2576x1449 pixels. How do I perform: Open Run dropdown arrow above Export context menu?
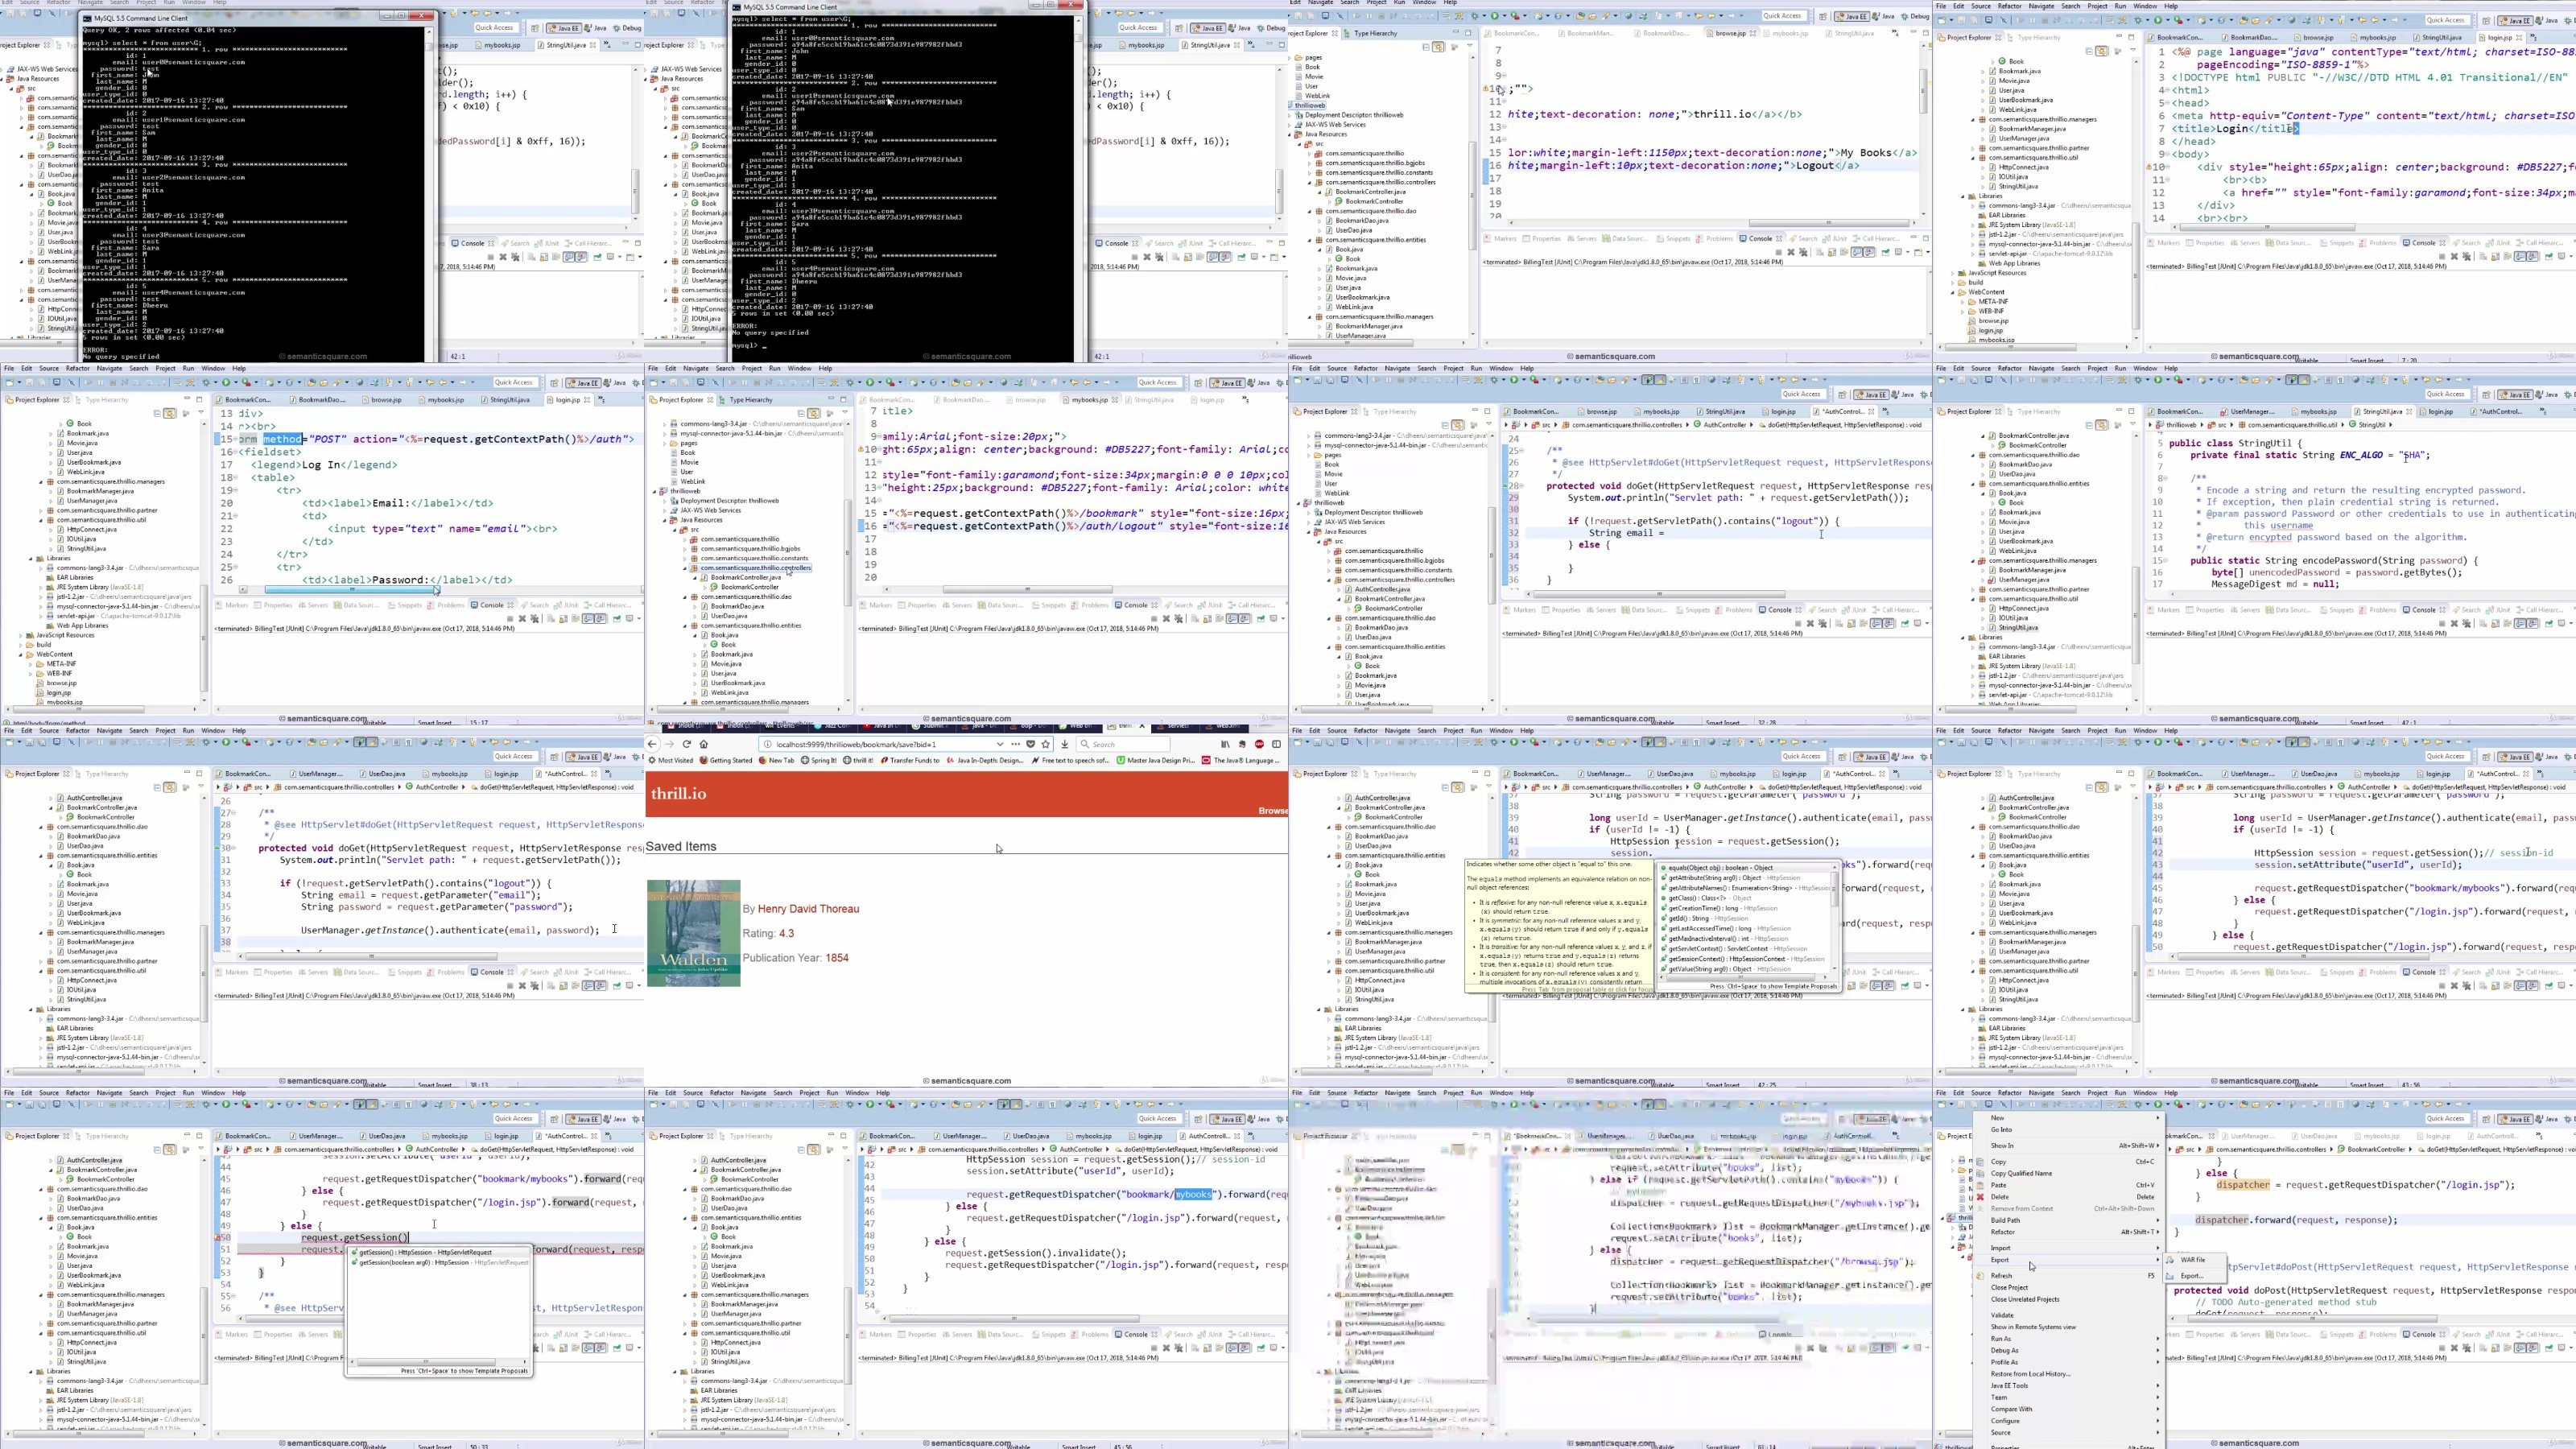[x=2168, y=1104]
